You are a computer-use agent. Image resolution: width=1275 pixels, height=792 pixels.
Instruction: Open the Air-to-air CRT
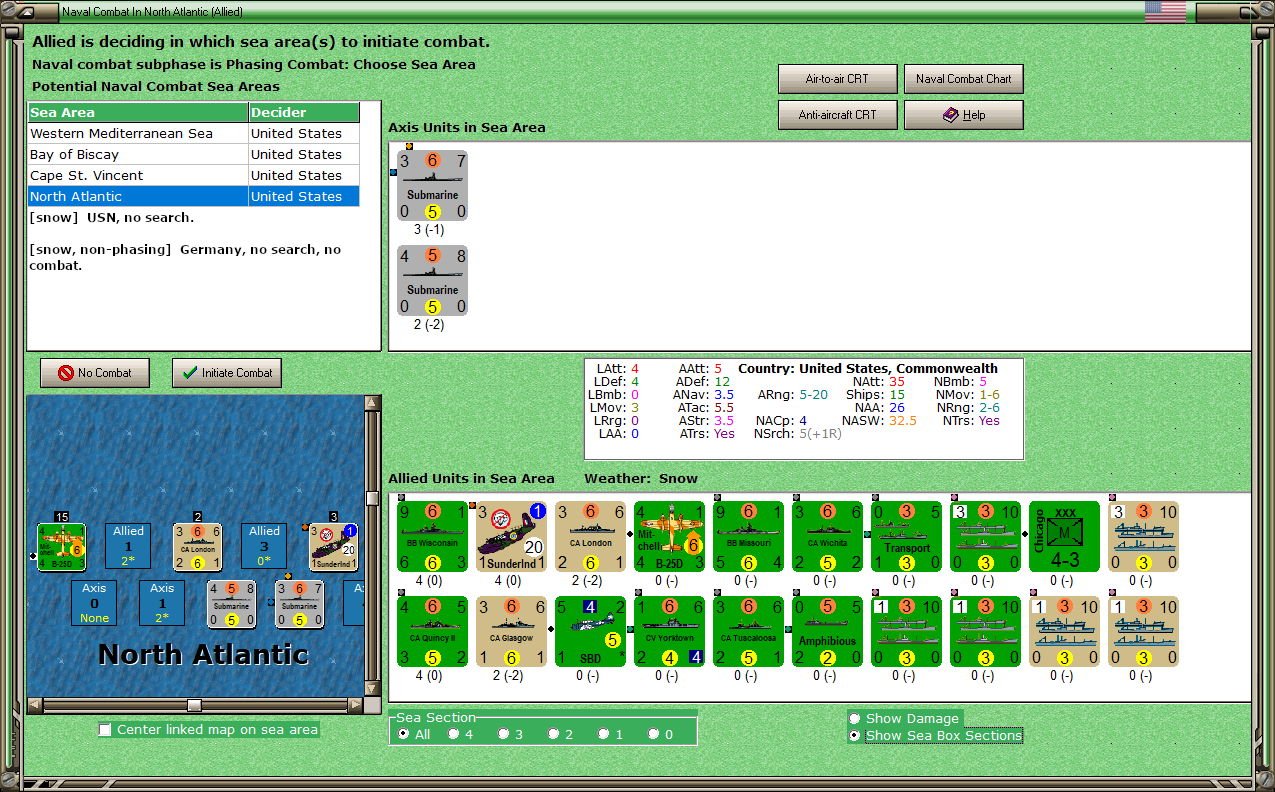(x=838, y=79)
